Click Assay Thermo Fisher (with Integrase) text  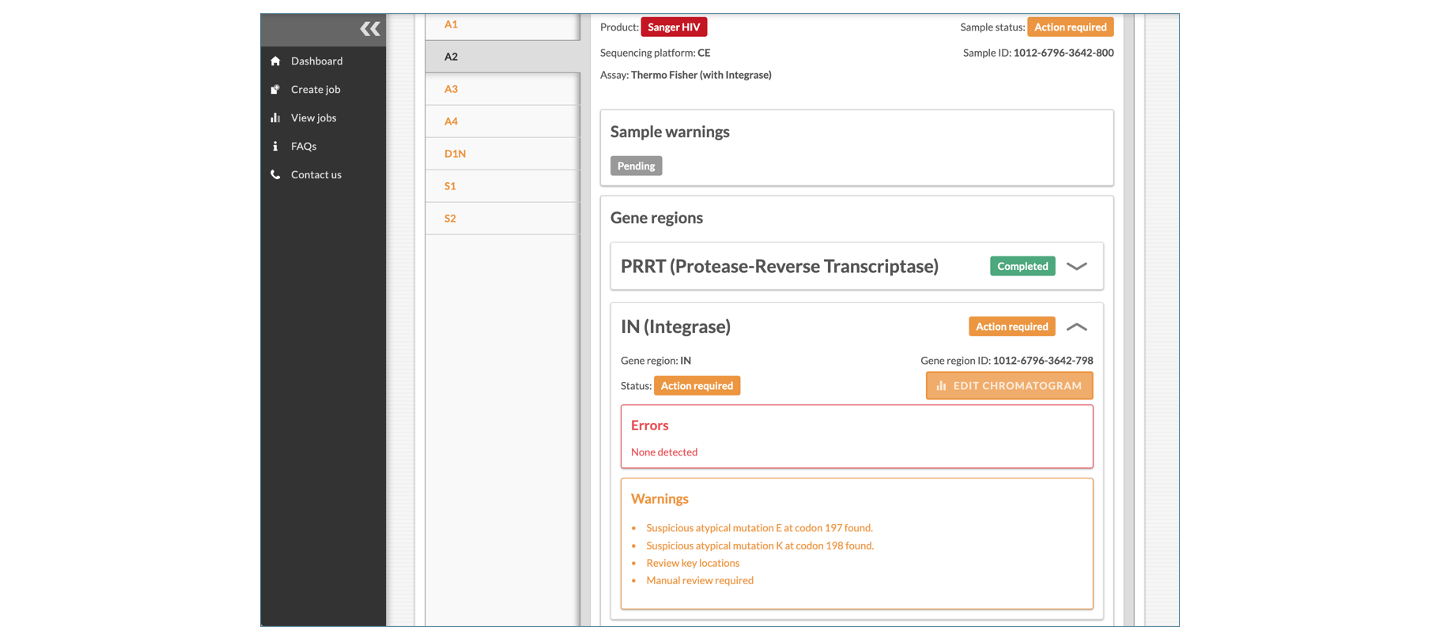pos(686,75)
